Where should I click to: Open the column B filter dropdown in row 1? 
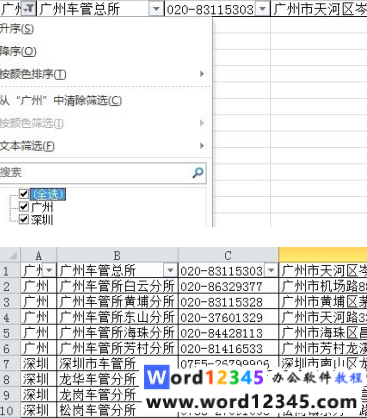point(170,270)
